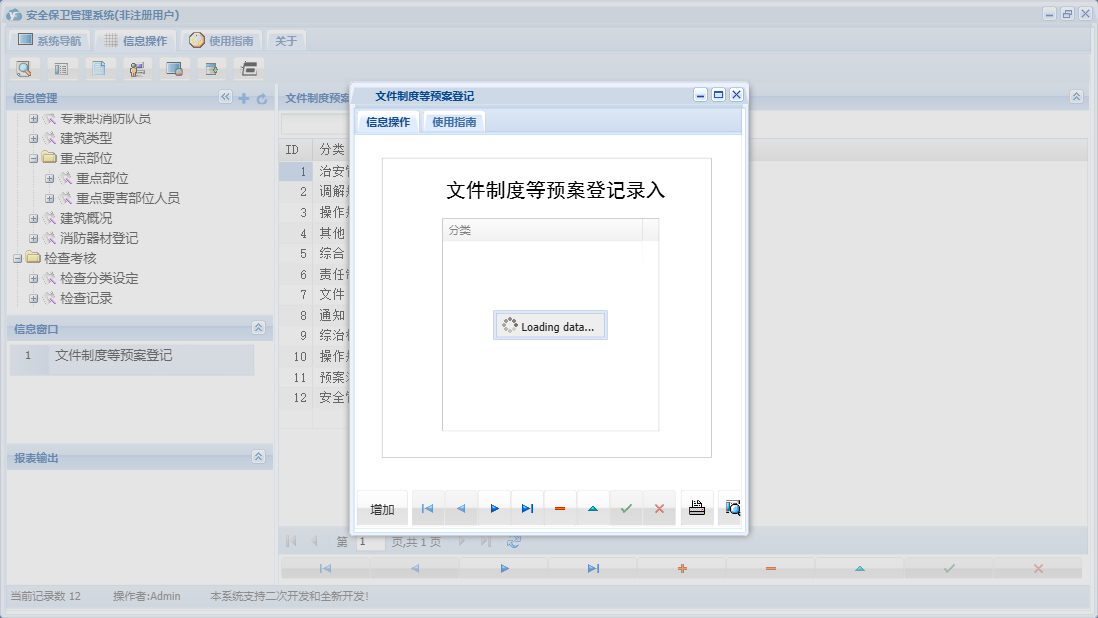Add a new item with the plus icon
Screen dimensions: 1098x618
click(x=243, y=98)
